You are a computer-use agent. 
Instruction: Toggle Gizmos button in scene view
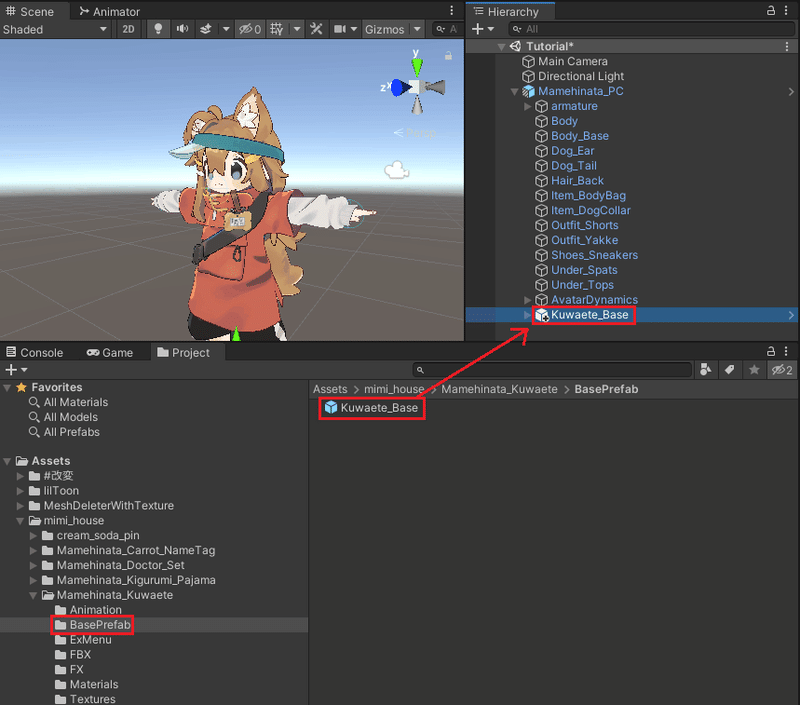(x=385, y=29)
